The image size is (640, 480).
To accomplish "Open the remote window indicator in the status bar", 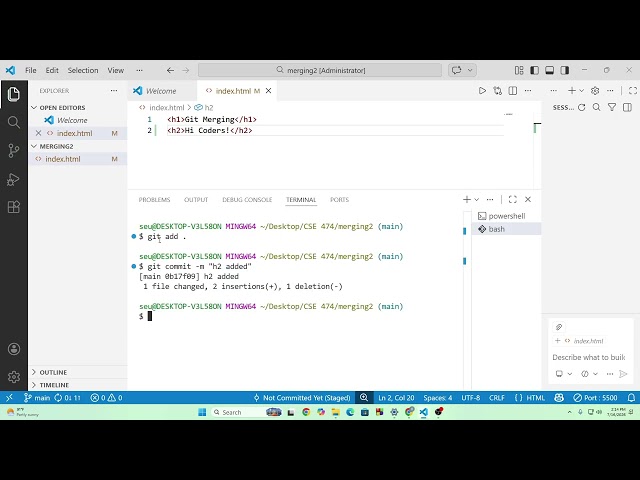I will click(x=9, y=398).
